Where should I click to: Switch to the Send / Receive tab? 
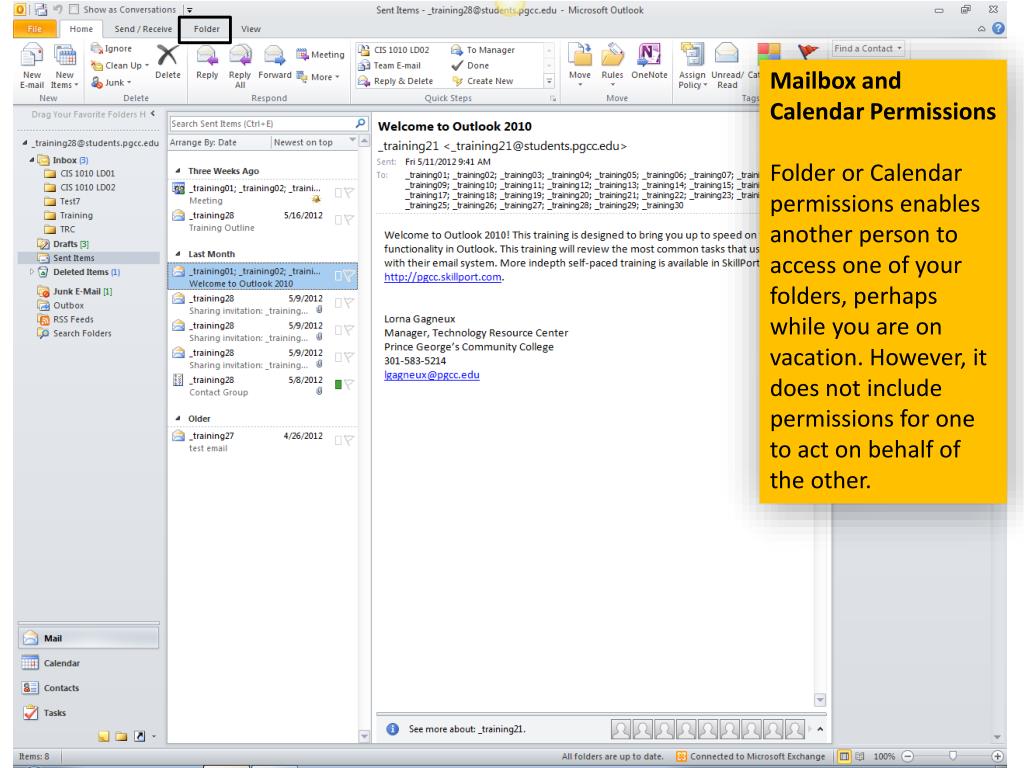click(143, 29)
